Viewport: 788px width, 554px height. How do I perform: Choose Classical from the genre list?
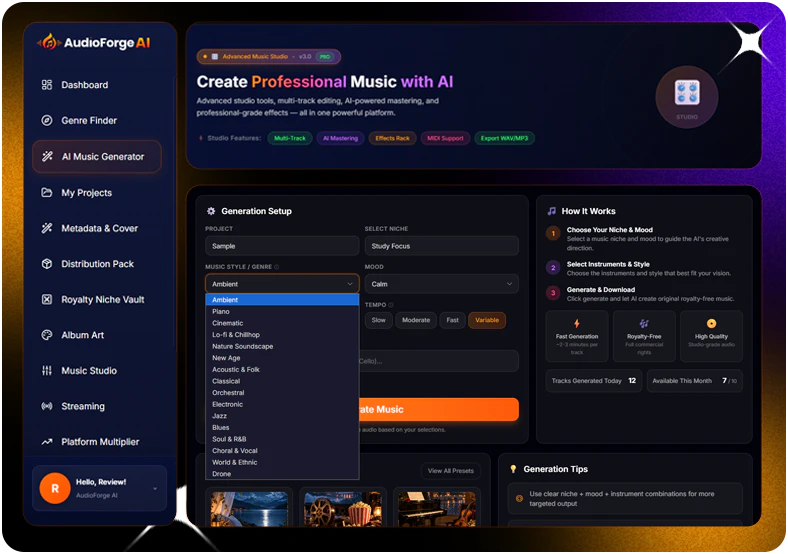[282, 381]
